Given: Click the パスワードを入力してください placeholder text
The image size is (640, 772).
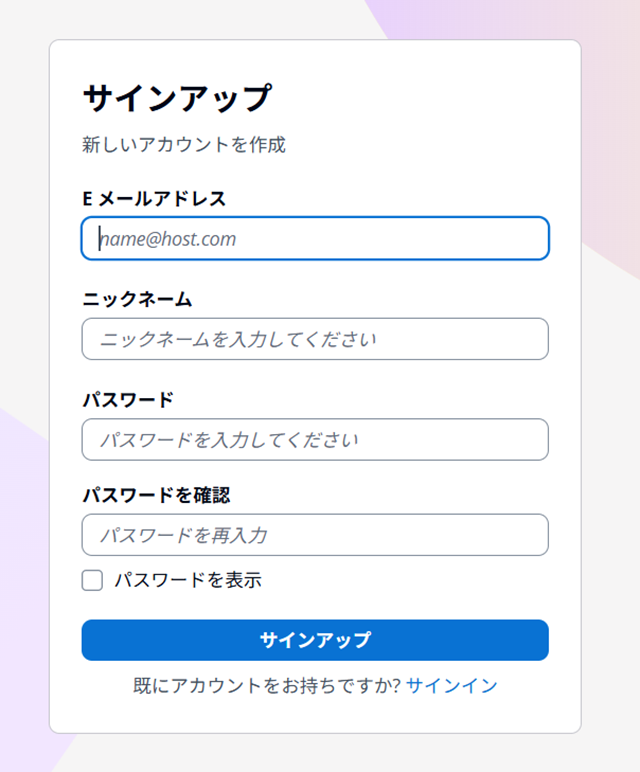Looking at the screenshot, I should click(x=229, y=439).
